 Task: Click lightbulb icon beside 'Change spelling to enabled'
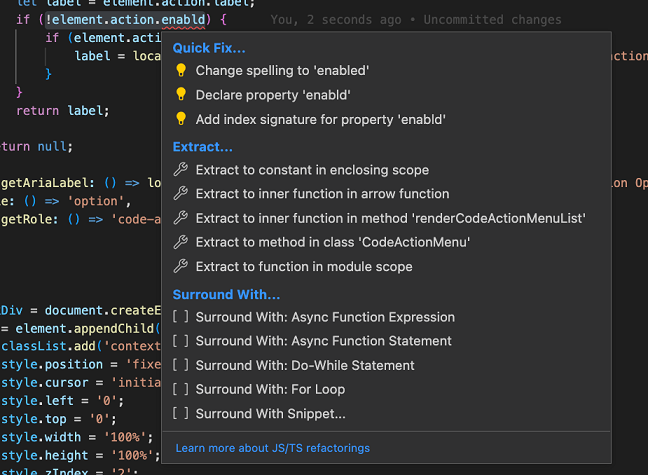click(181, 71)
